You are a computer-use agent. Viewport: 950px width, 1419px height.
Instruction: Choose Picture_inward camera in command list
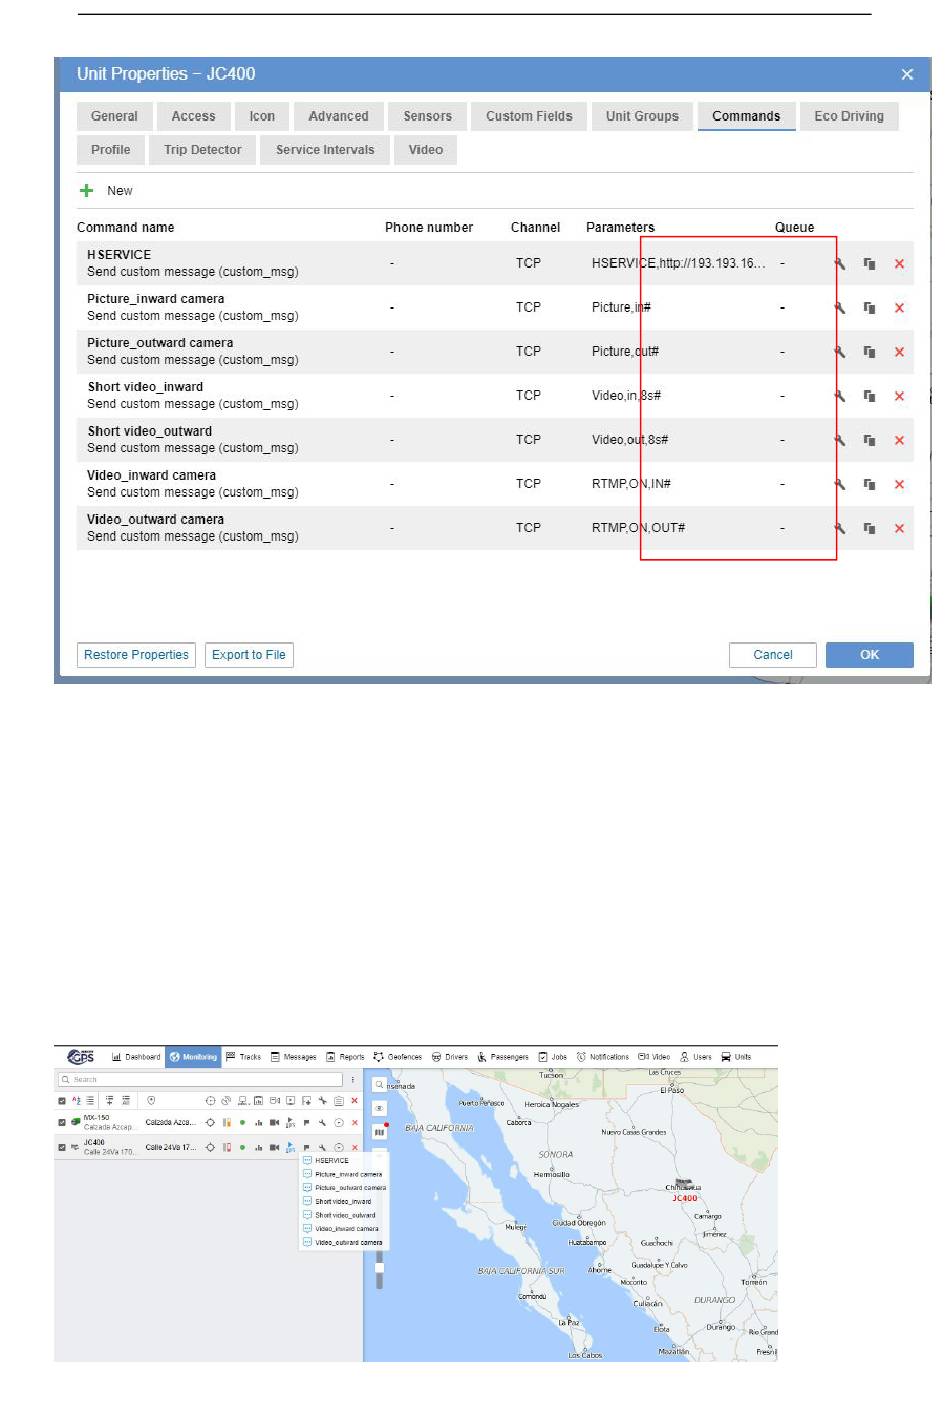pyautogui.click(x=349, y=1174)
